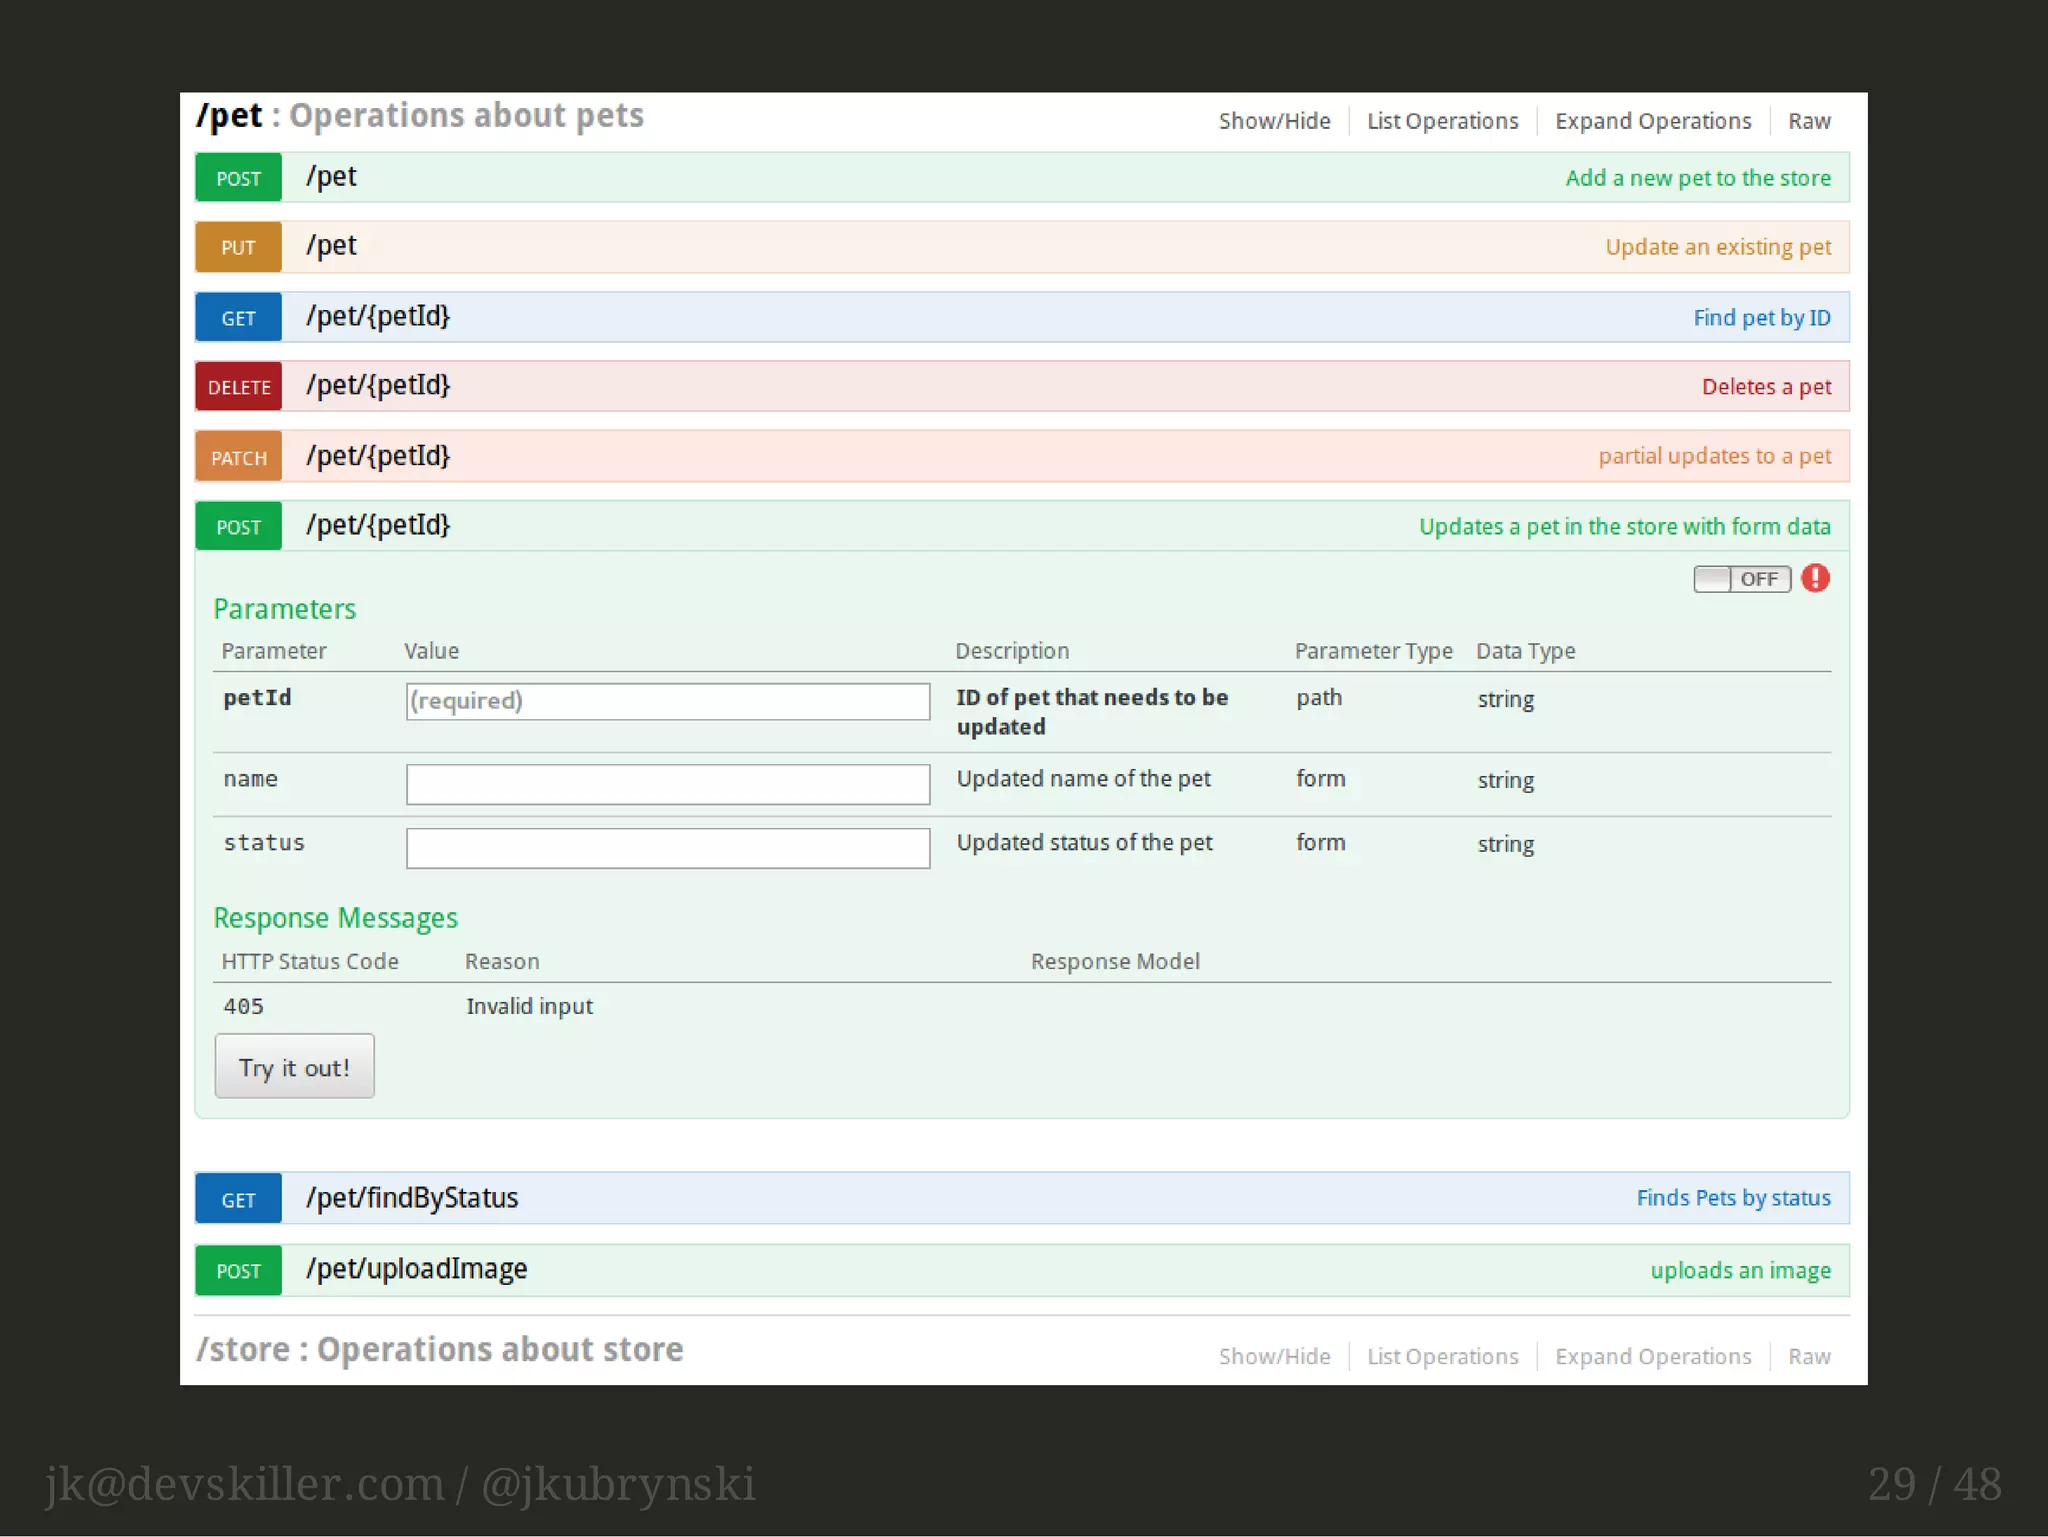Toggle the OFF authorization switch

click(x=1741, y=579)
